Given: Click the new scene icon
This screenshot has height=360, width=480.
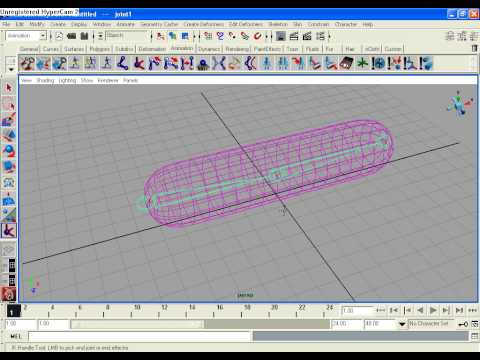Looking at the screenshot, I should [59, 36].
